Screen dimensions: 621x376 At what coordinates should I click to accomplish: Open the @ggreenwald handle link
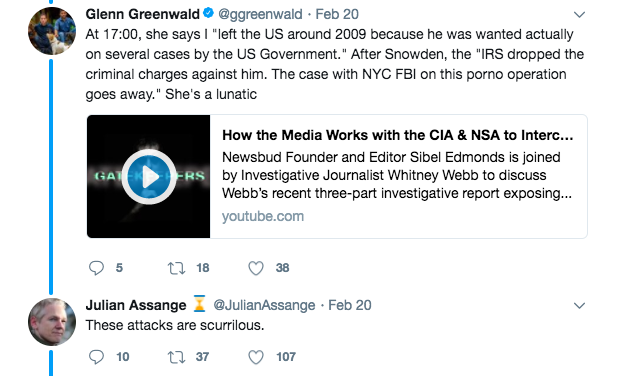[260, 14]
